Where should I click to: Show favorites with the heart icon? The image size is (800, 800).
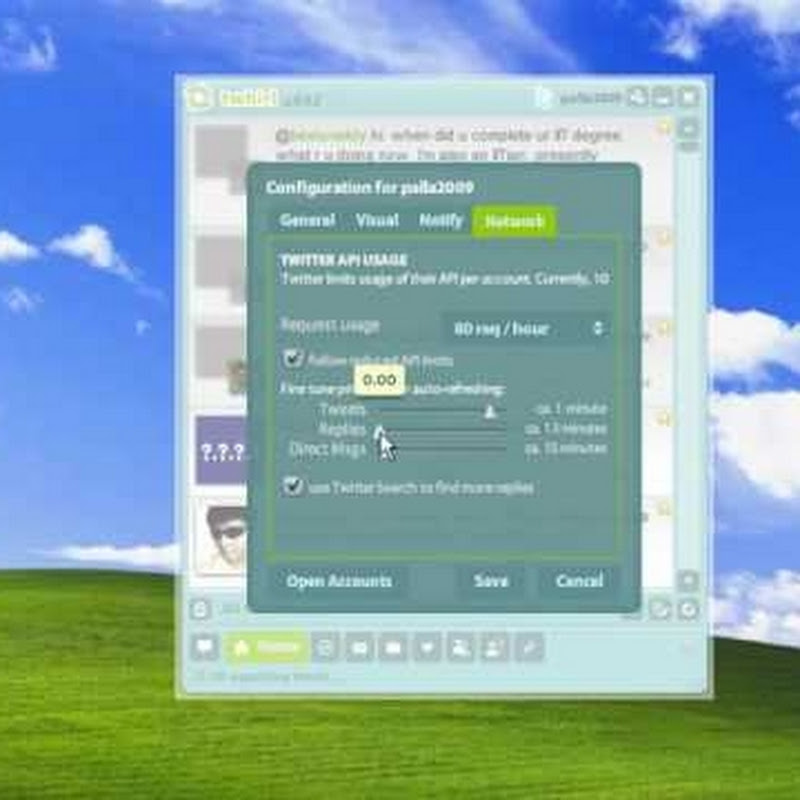click(x=427, y=647)
